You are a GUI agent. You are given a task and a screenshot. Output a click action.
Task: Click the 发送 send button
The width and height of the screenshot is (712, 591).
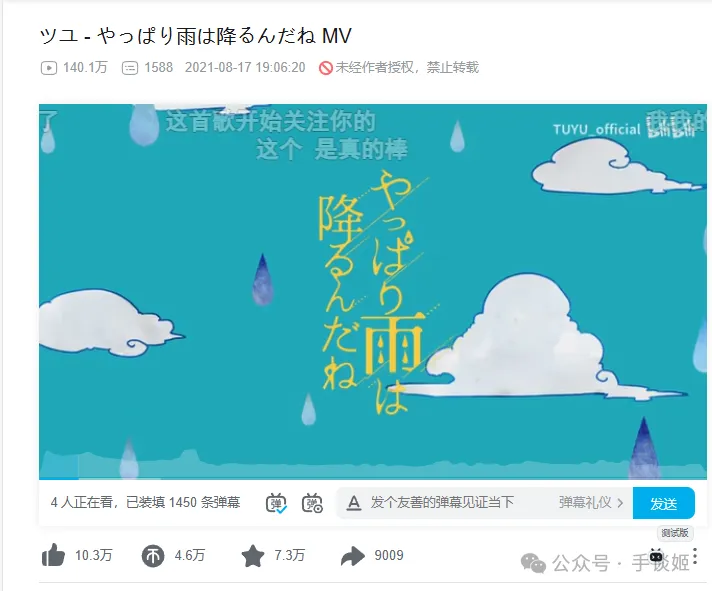point(663,503)
